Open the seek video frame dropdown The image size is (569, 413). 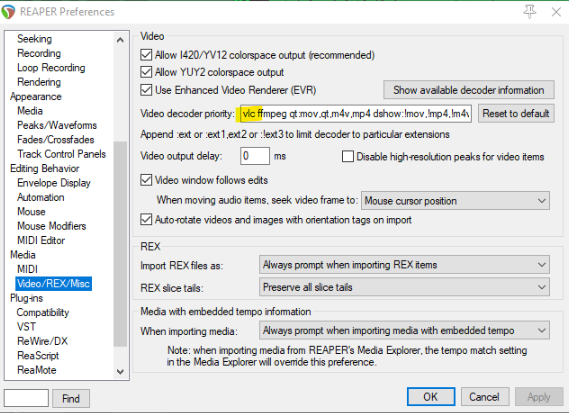[455, 201]
